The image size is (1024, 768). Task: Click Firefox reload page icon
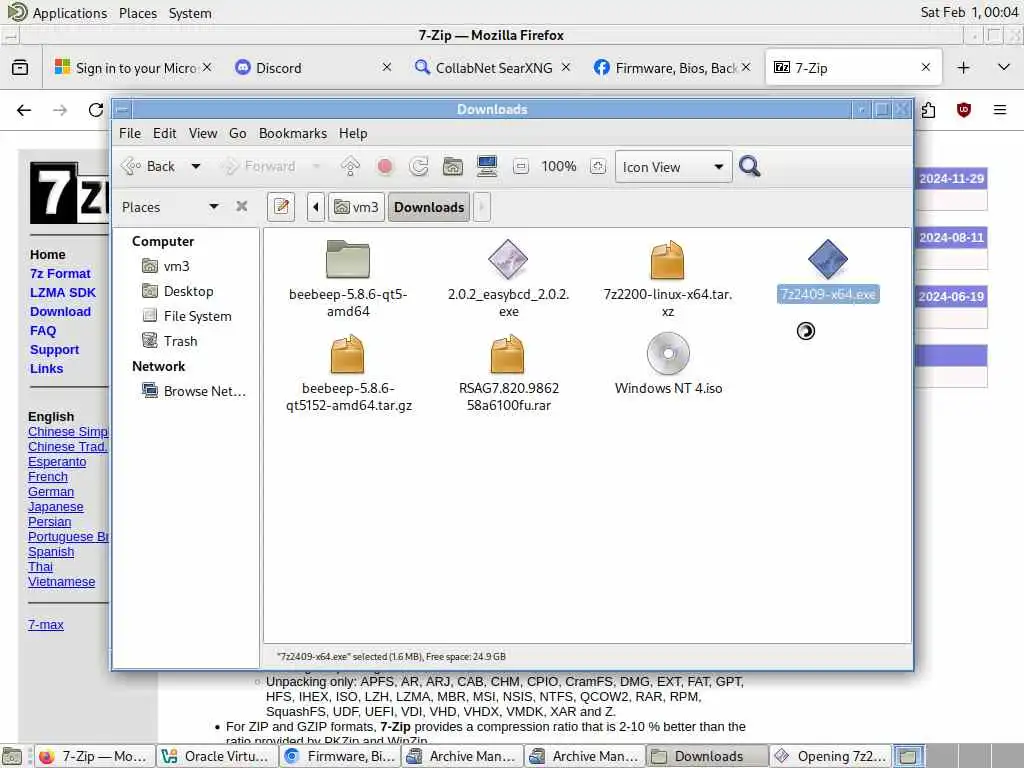pyautogui.click(x=96, y=110)
